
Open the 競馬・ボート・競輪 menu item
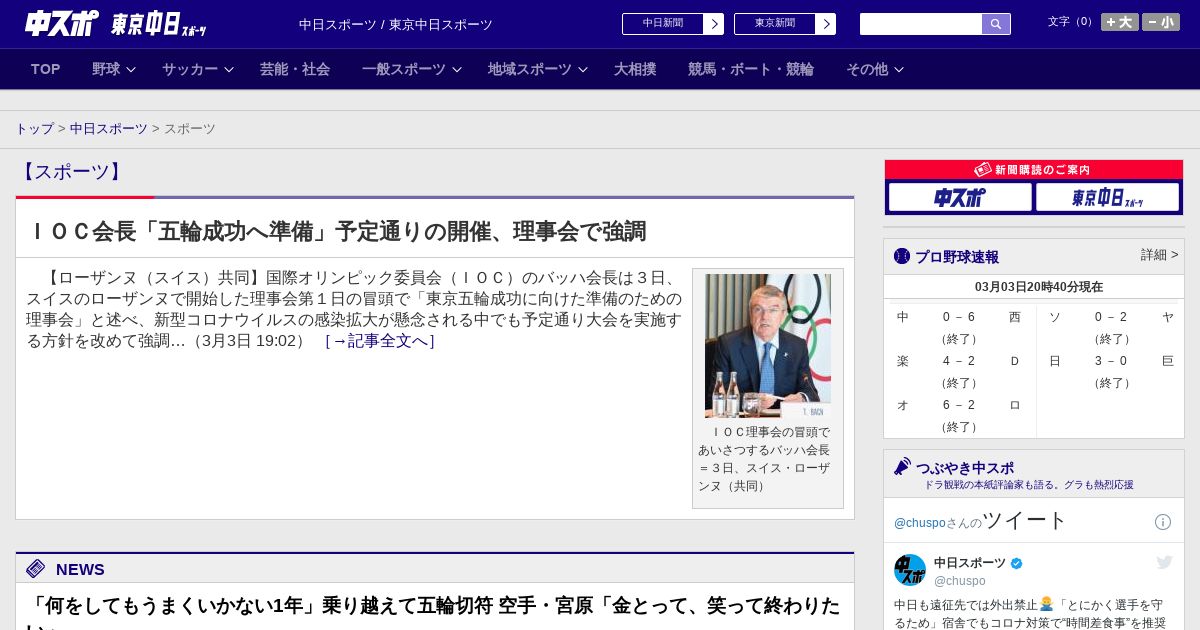pyautogui.click(x=751, y=69)
